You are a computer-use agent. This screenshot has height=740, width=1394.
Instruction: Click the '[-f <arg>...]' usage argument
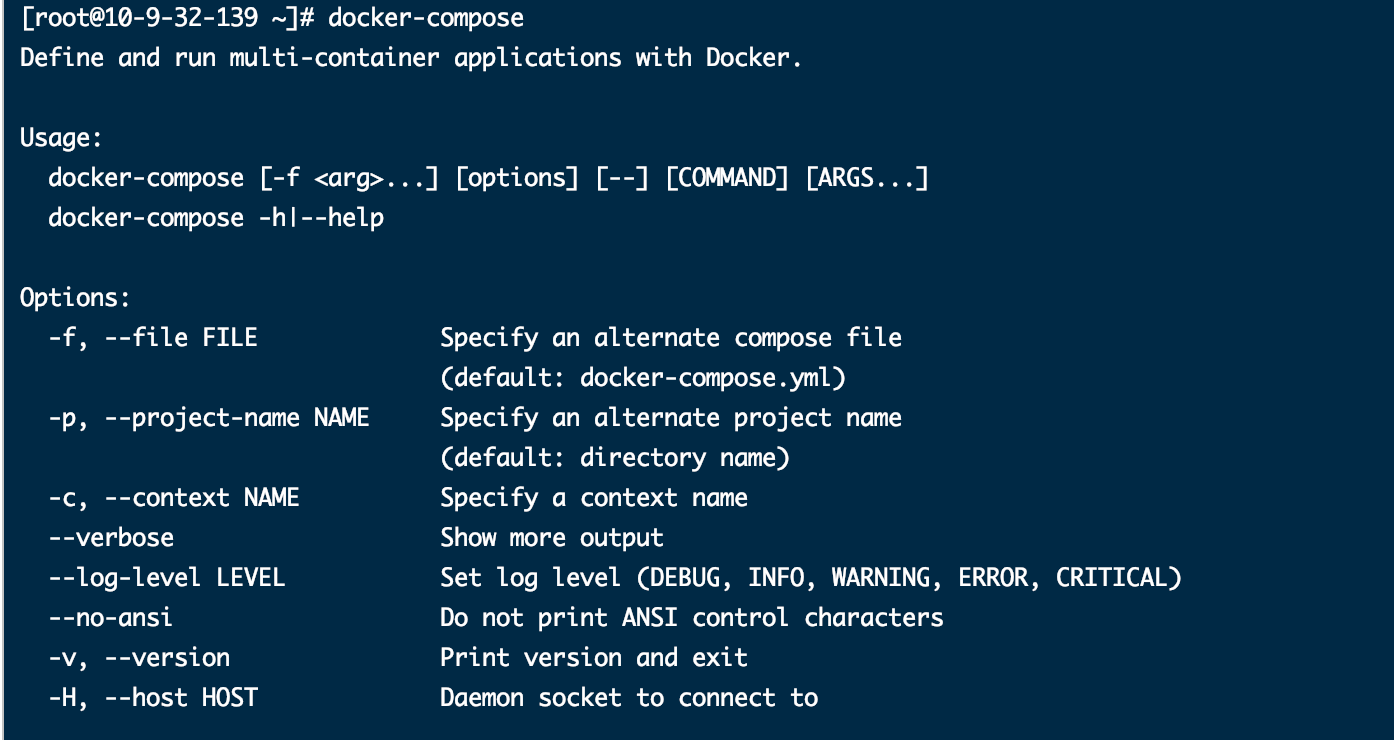coord(349,178)
